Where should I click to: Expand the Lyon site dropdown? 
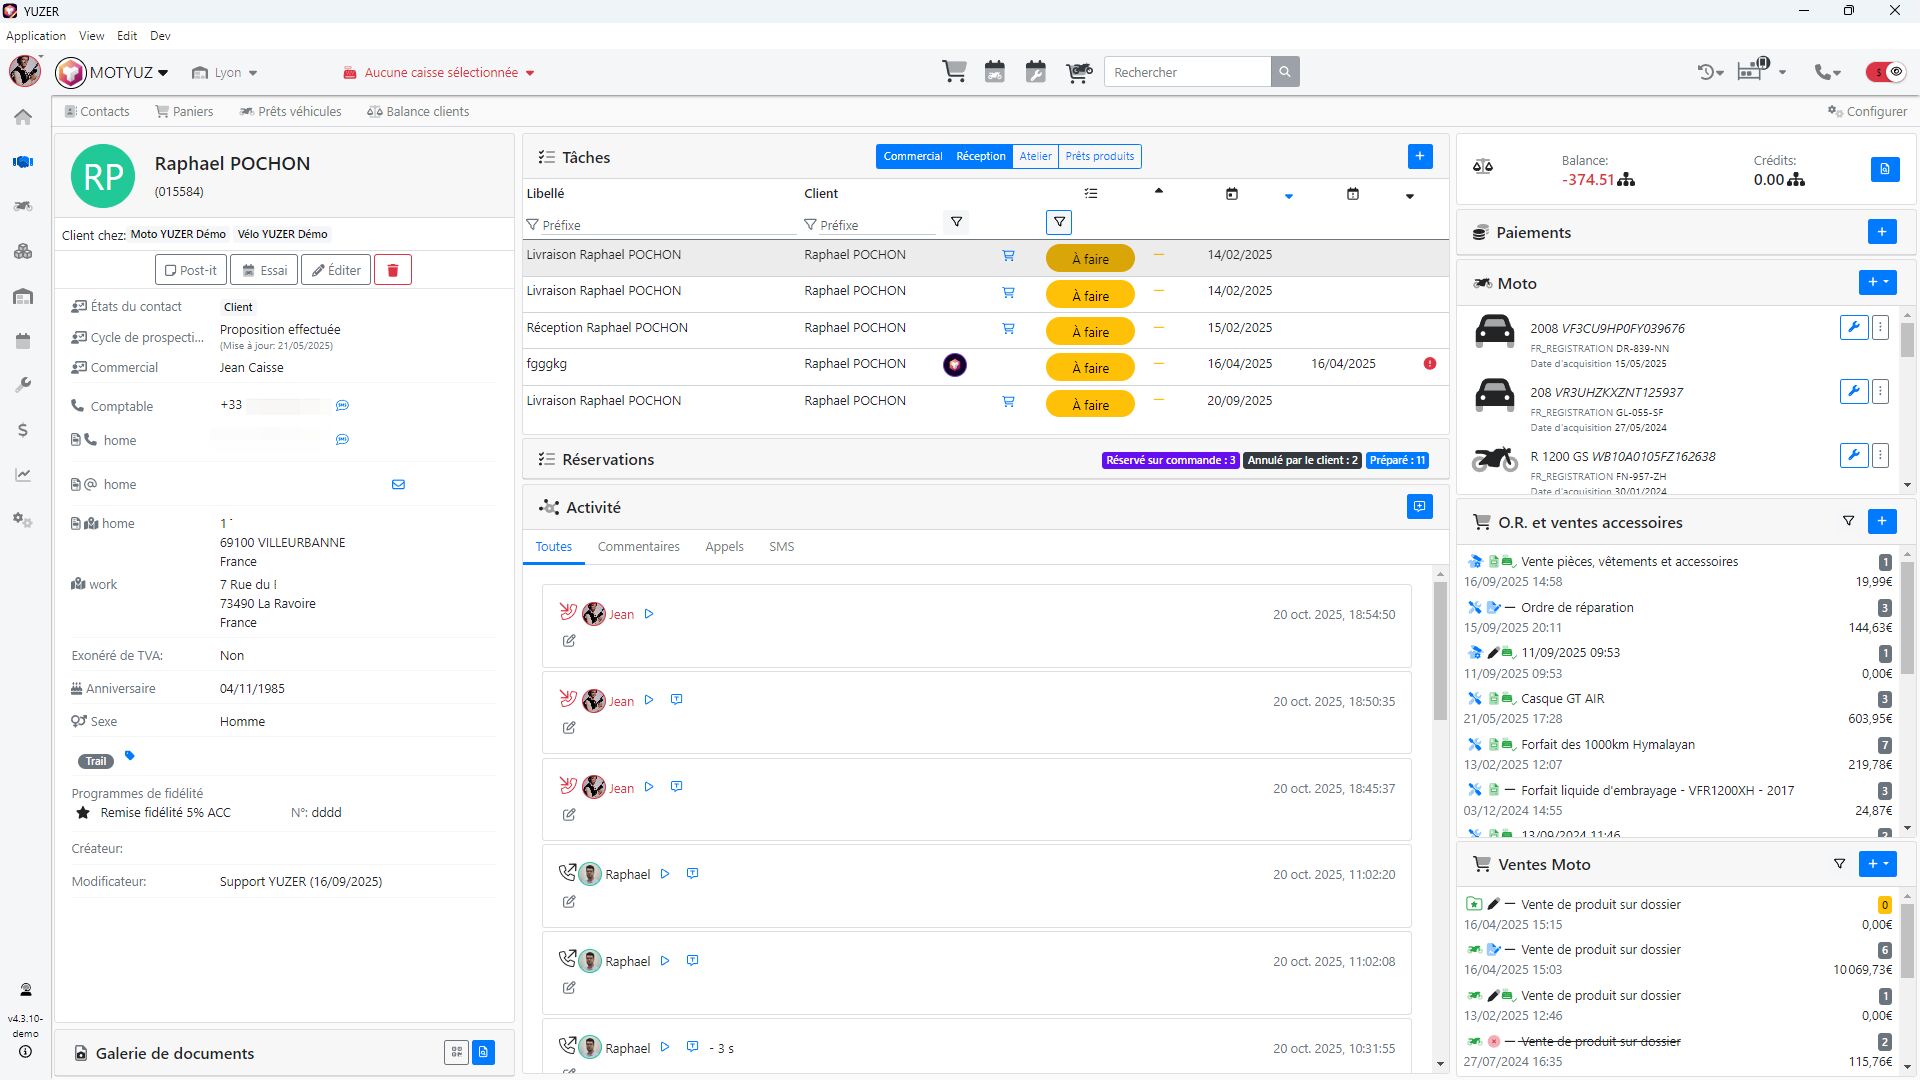pyautogui.click(x=226, y=72)
